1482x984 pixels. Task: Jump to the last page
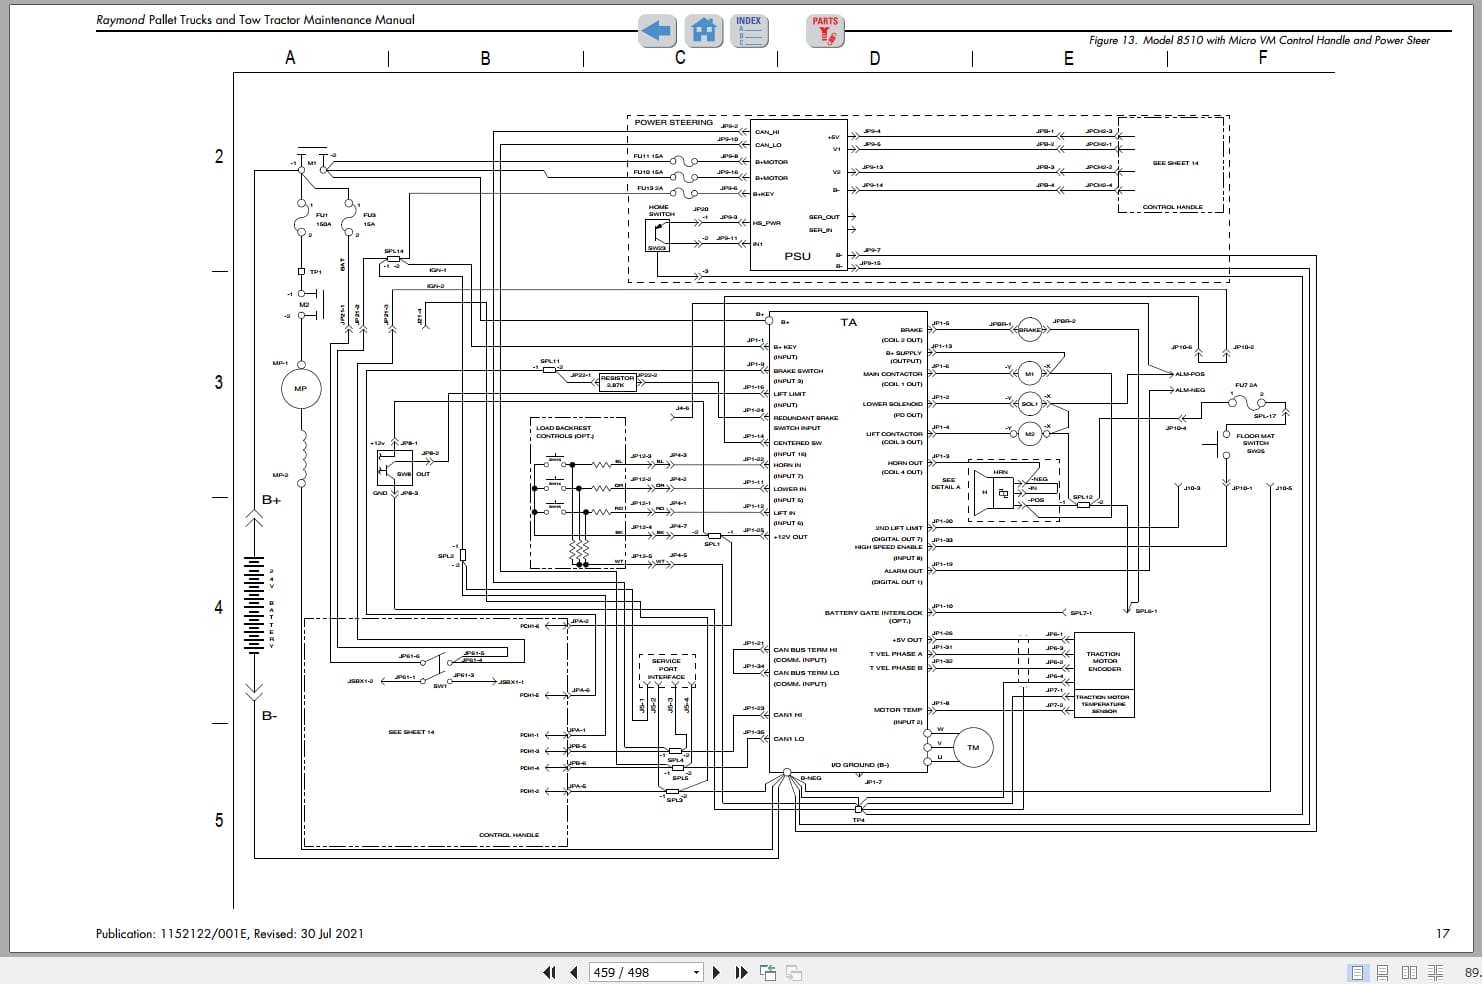point(741,972)
